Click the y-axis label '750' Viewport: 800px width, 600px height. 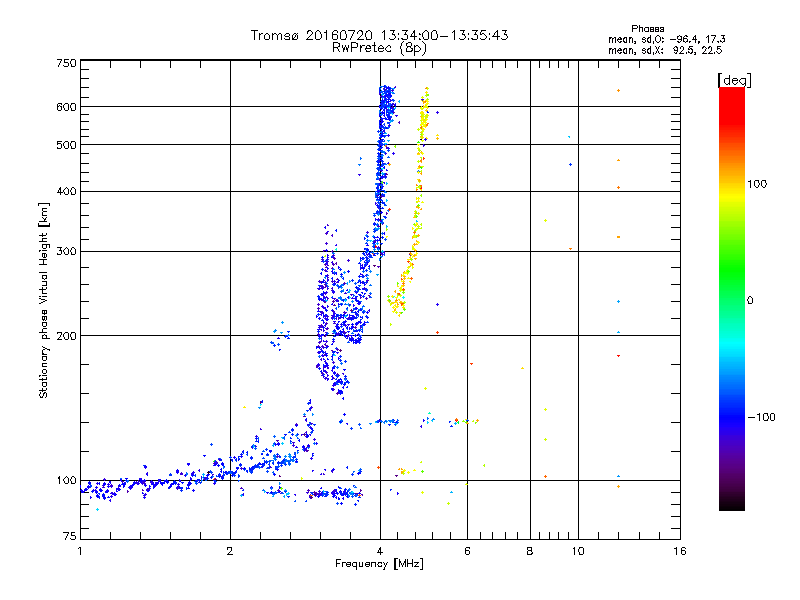(66, 63)
